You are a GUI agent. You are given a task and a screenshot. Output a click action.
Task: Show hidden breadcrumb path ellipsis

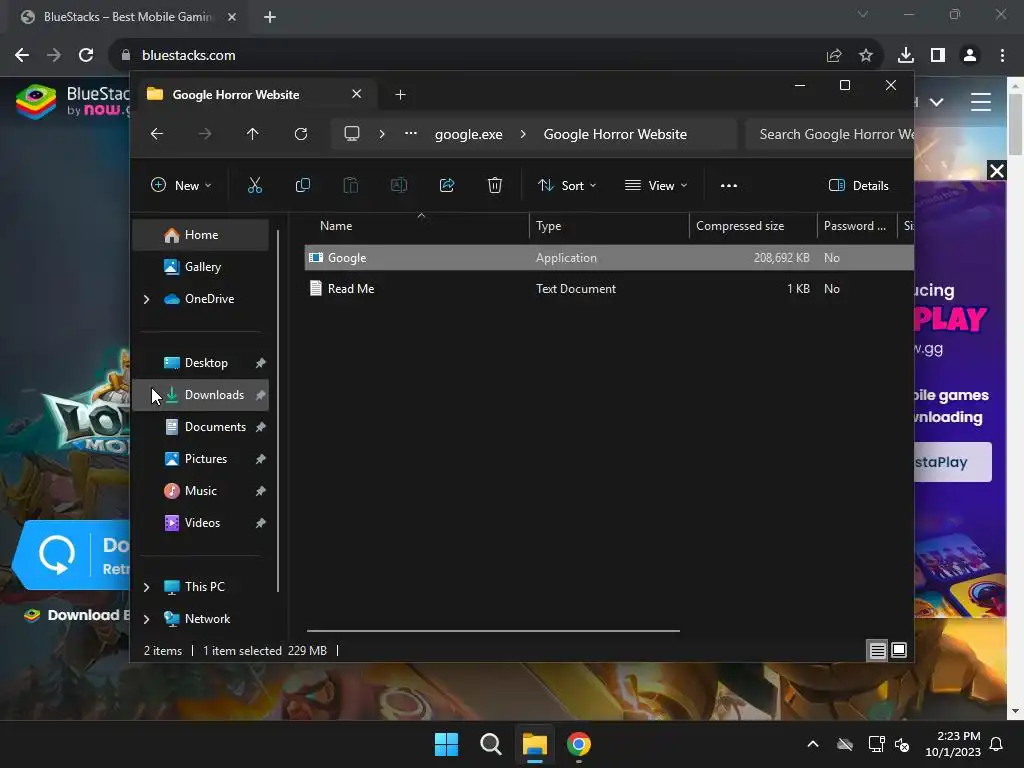(411, 133)
